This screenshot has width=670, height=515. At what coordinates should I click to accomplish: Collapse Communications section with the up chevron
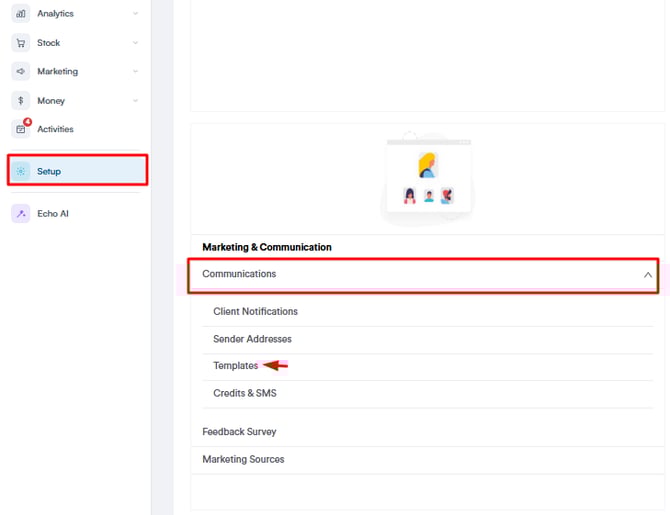point(647,274)
